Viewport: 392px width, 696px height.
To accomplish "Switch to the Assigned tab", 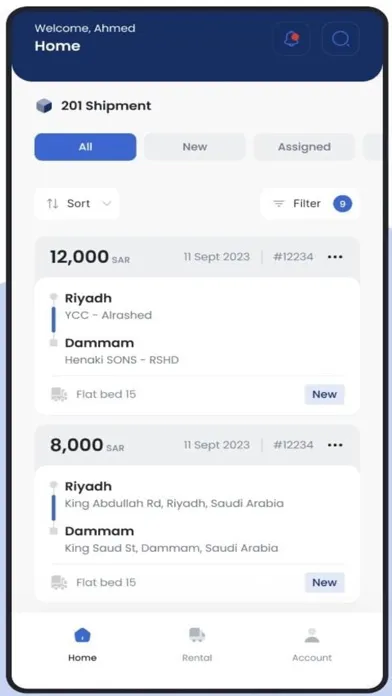I will [304, 147].
